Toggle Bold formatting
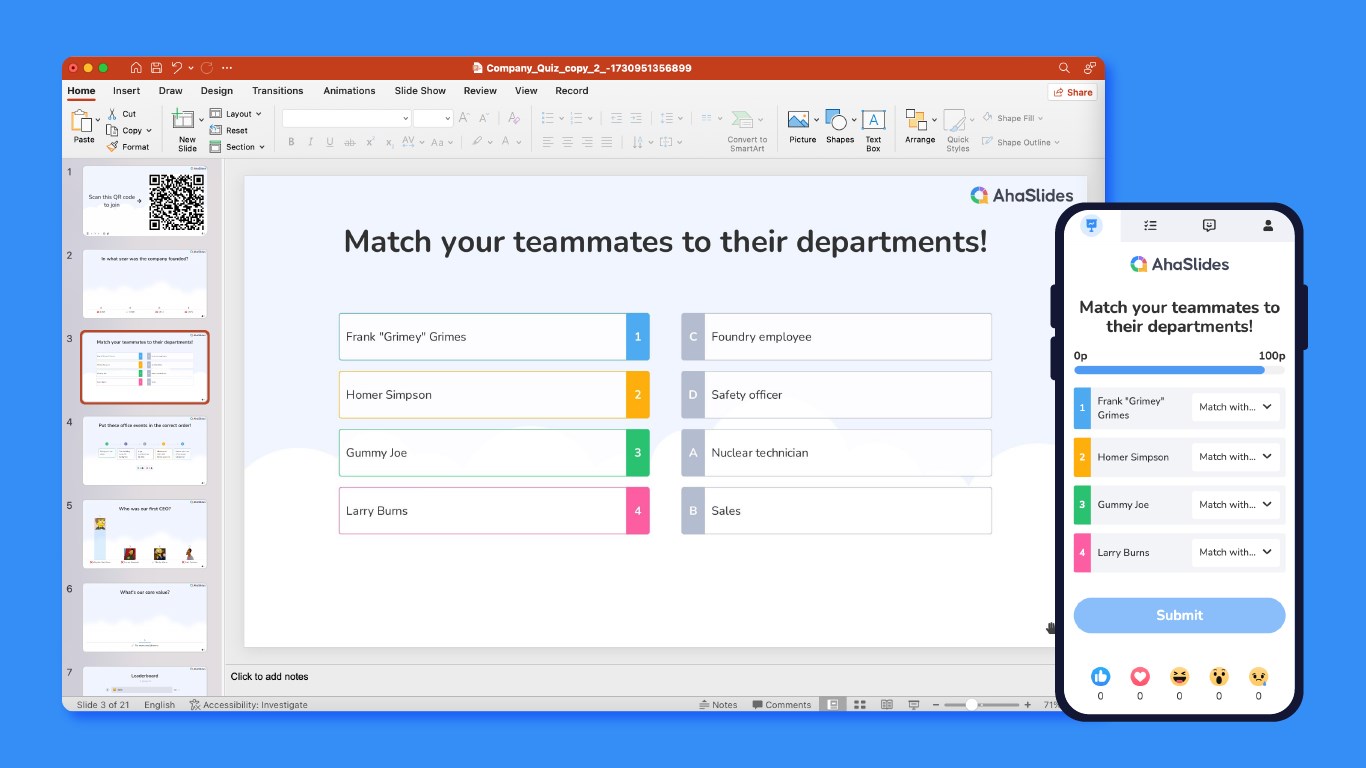1366x768 pixels. click(x=291, y=142)
